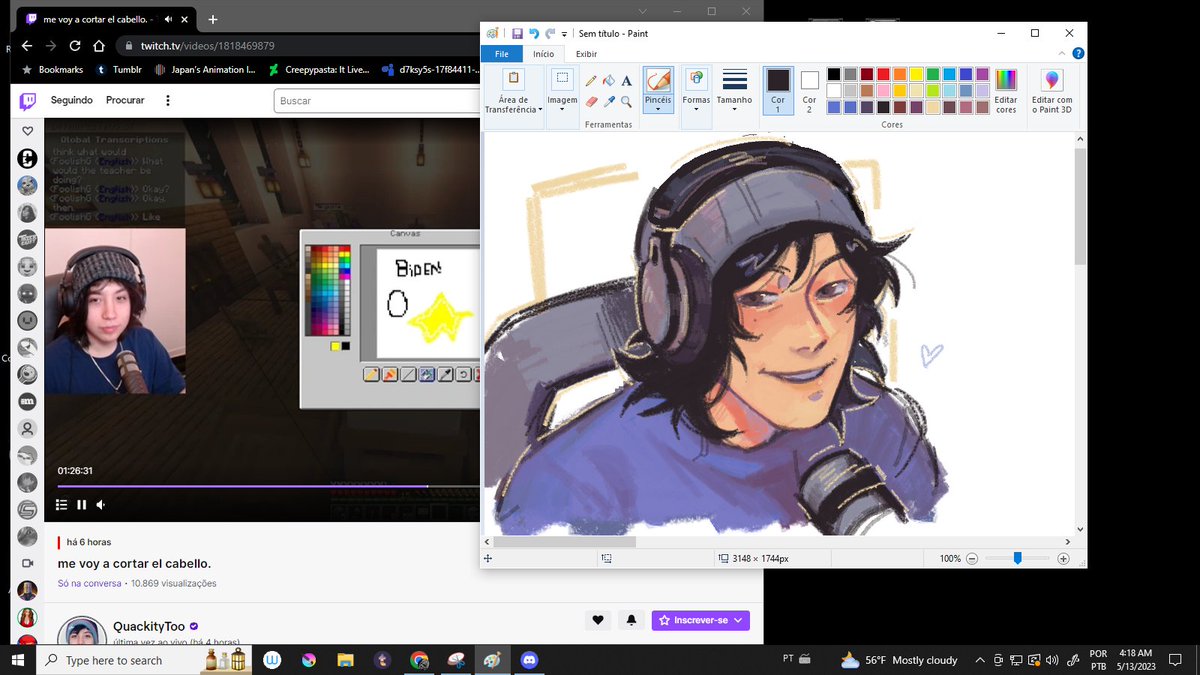Click the Twitch three-dot more menu icon
The width and height of the screenshot is (1200, 675).
[168, 100]
